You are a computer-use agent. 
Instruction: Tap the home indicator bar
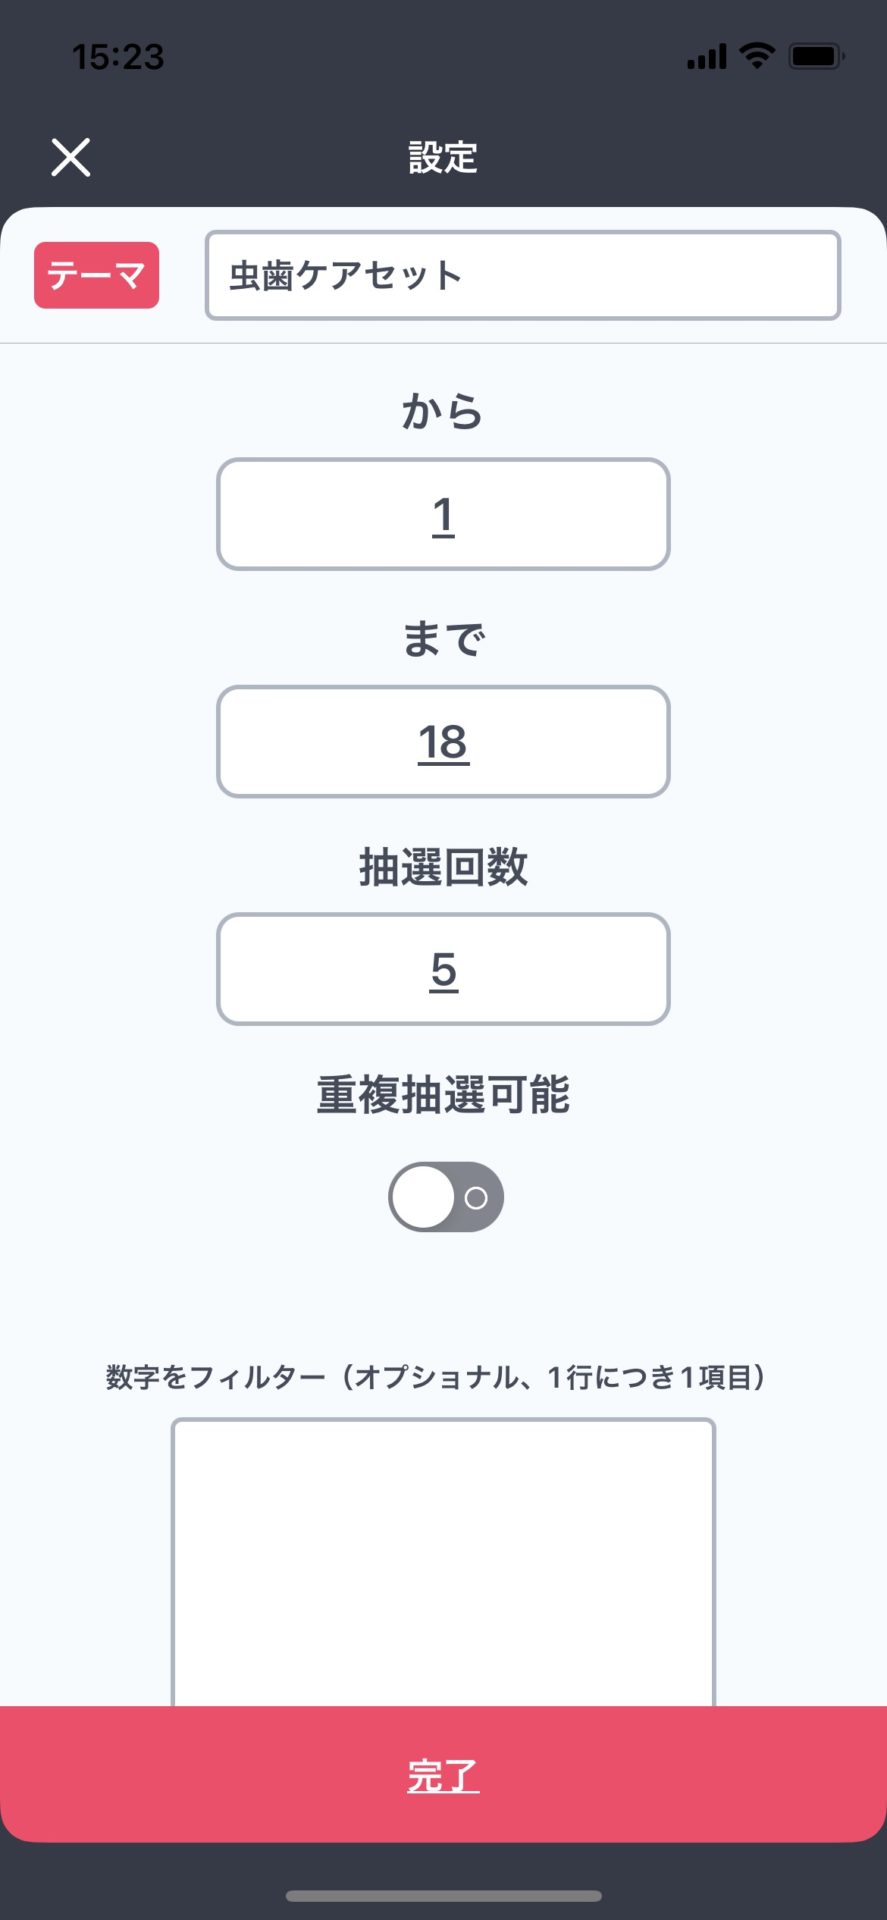coord(443,1896)
